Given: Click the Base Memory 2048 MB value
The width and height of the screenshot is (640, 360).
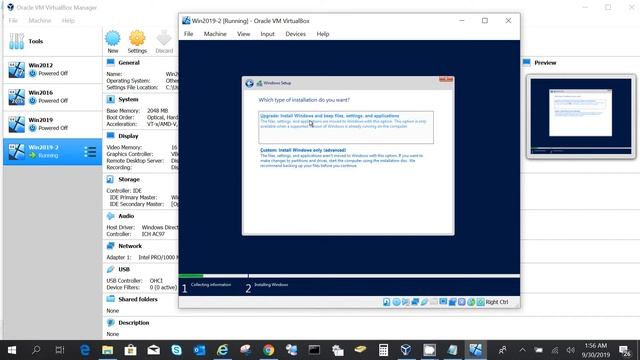Looking at the screenshot, I should coord(158,111).
